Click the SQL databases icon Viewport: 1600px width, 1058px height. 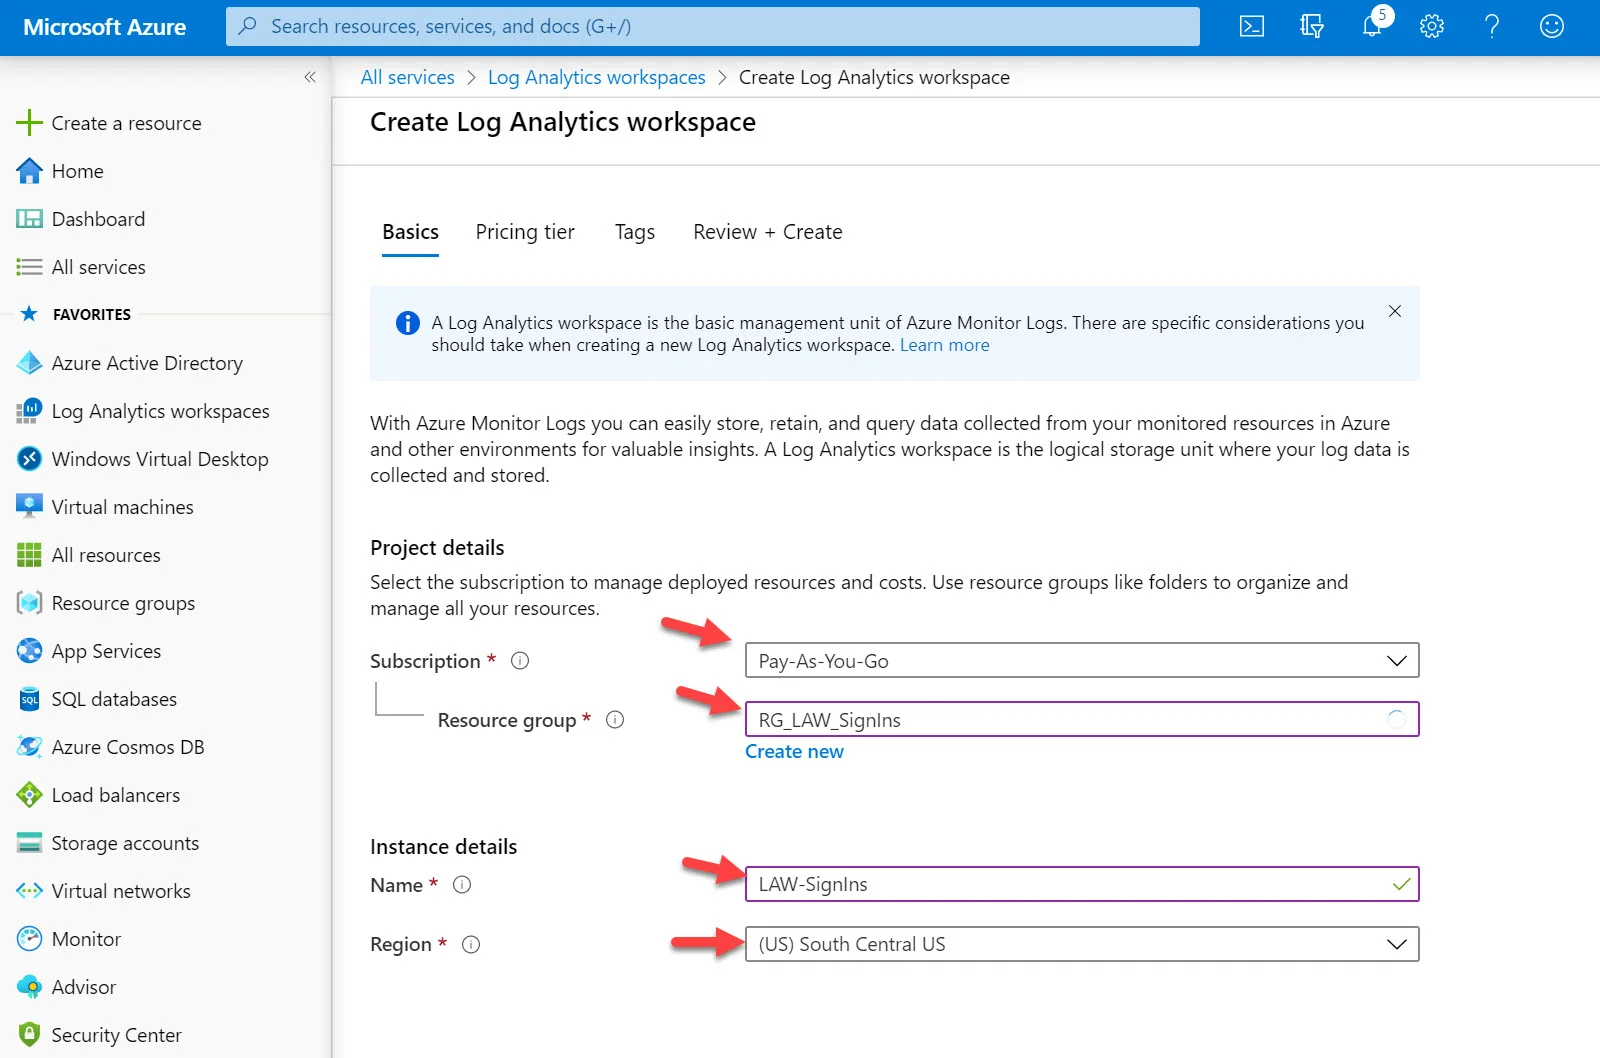coord(29,699)
